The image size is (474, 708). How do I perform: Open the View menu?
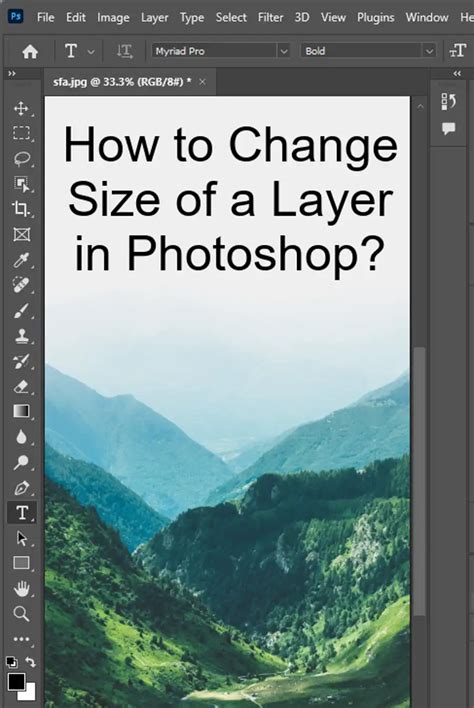pos(333,18)
